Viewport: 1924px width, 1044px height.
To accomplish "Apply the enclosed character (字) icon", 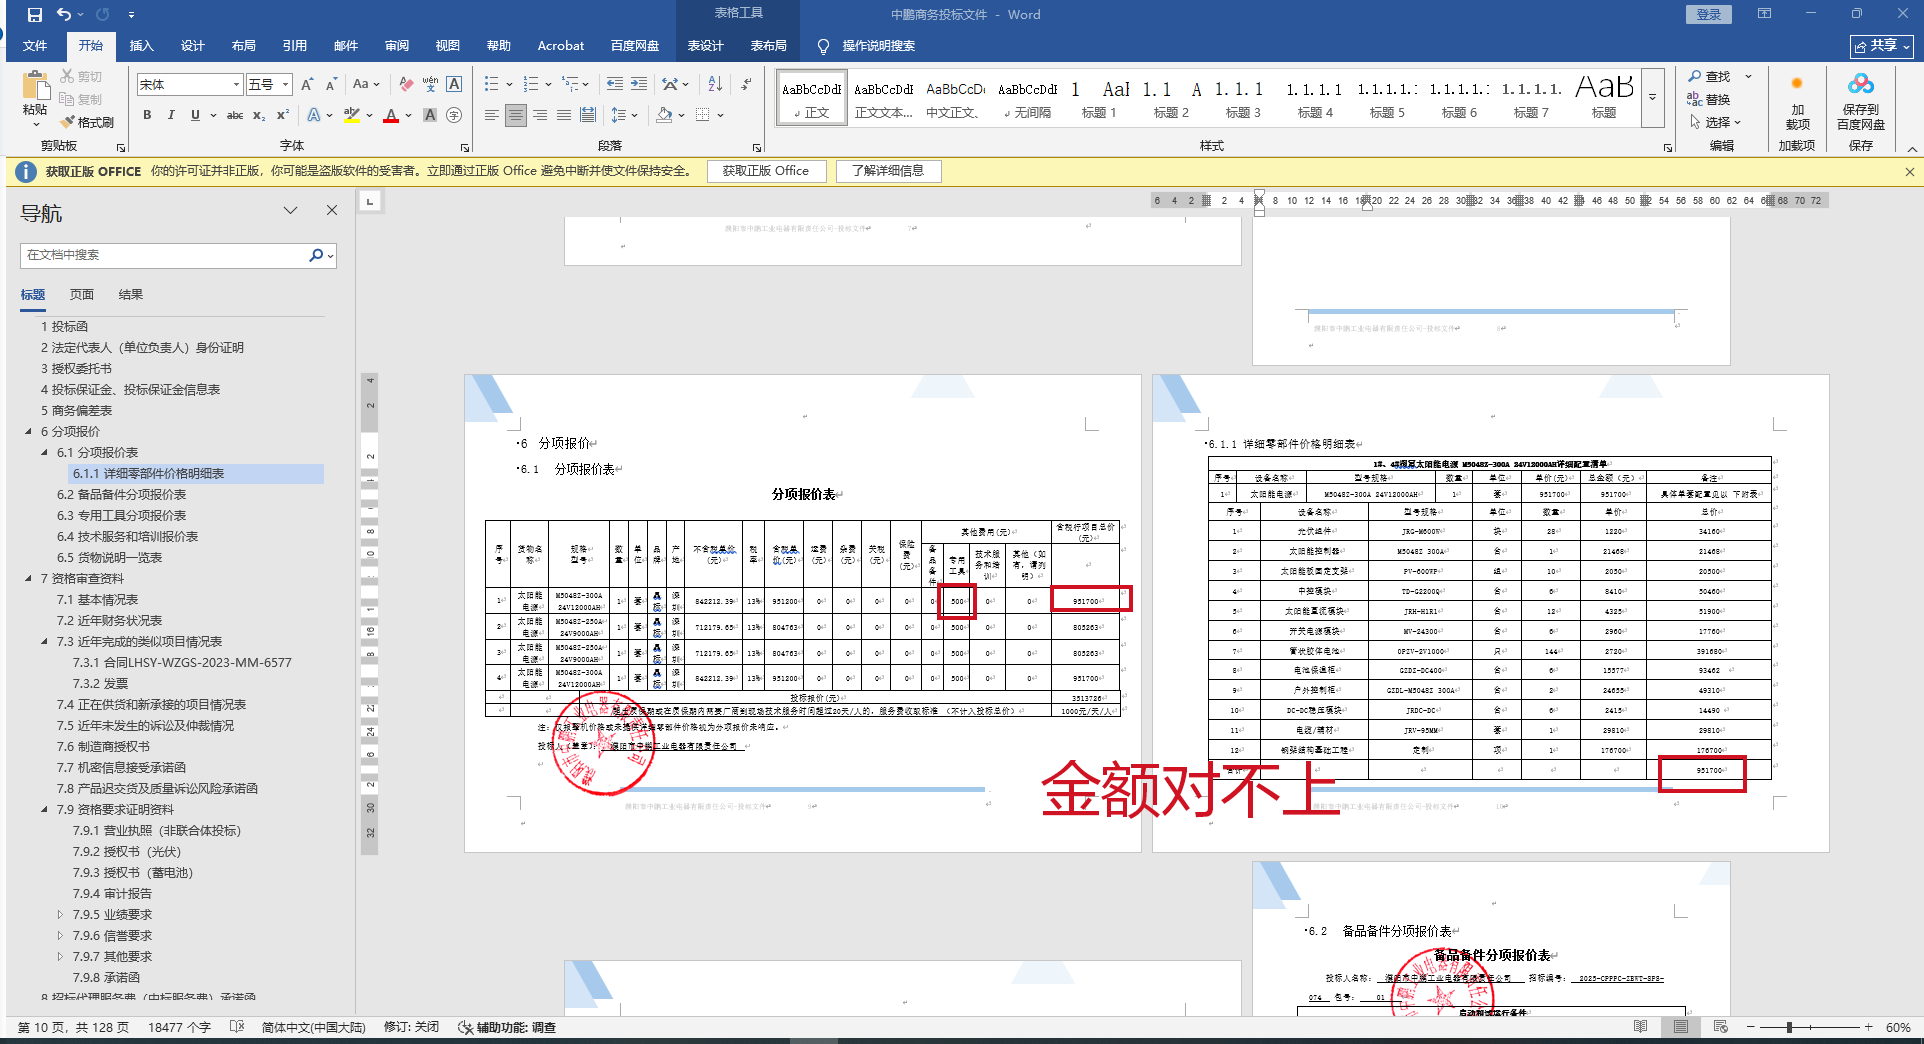I will click(454, 115).
